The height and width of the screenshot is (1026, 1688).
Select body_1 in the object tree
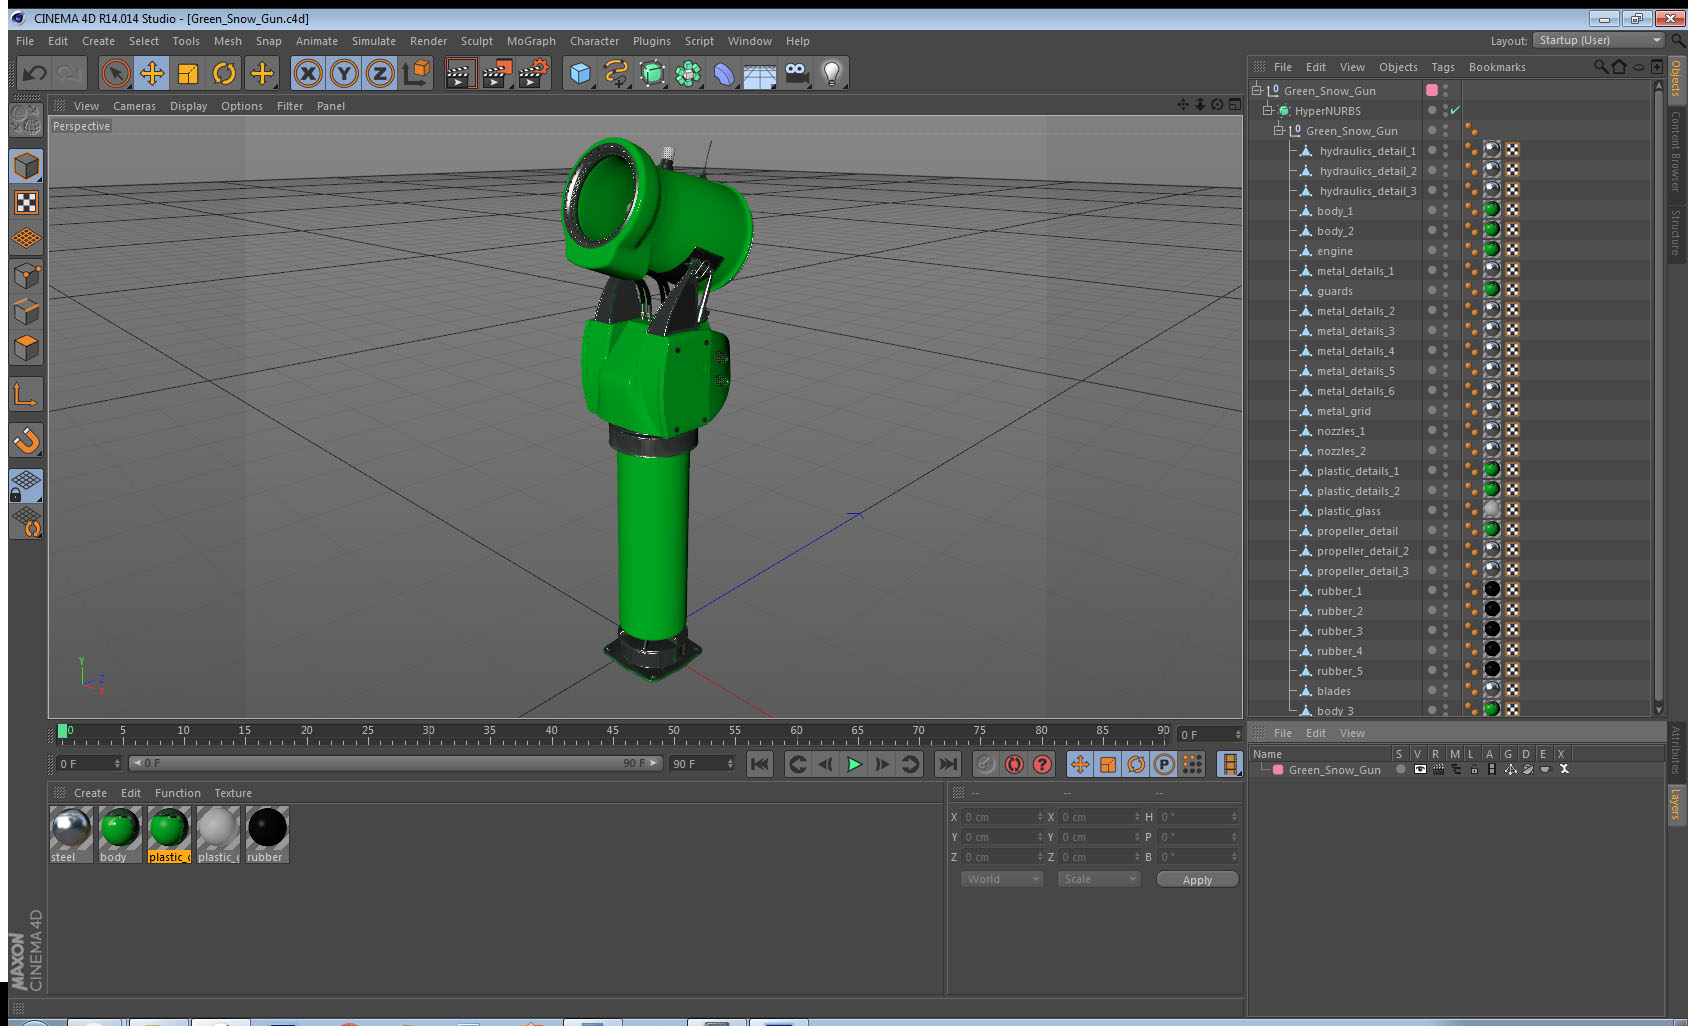tap(1334, 210)
